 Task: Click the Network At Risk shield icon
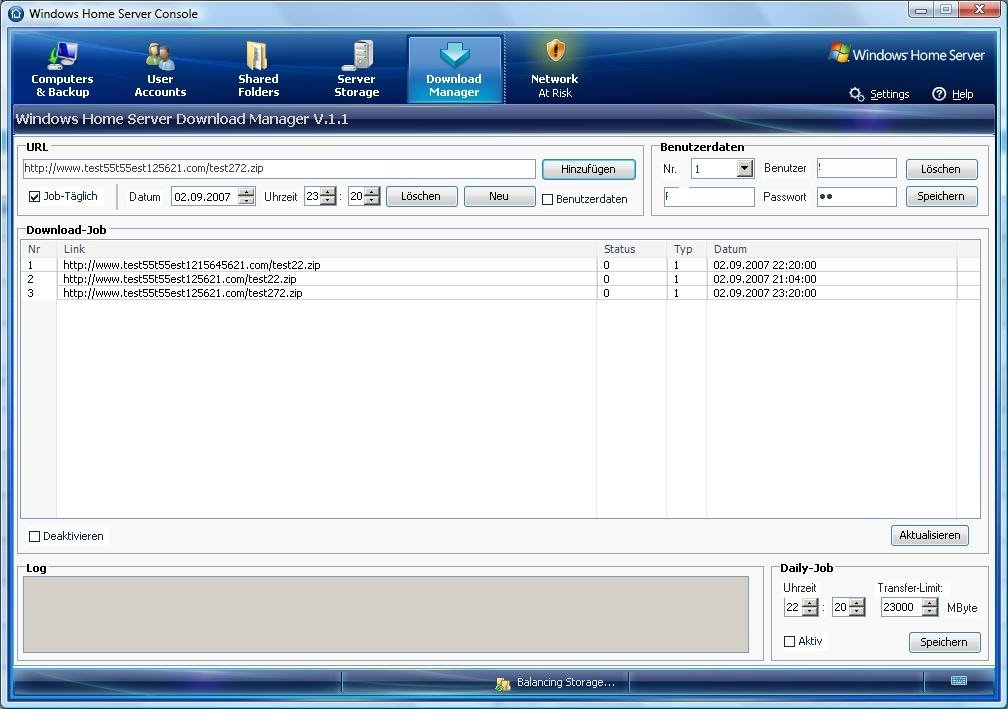(555, 51)
